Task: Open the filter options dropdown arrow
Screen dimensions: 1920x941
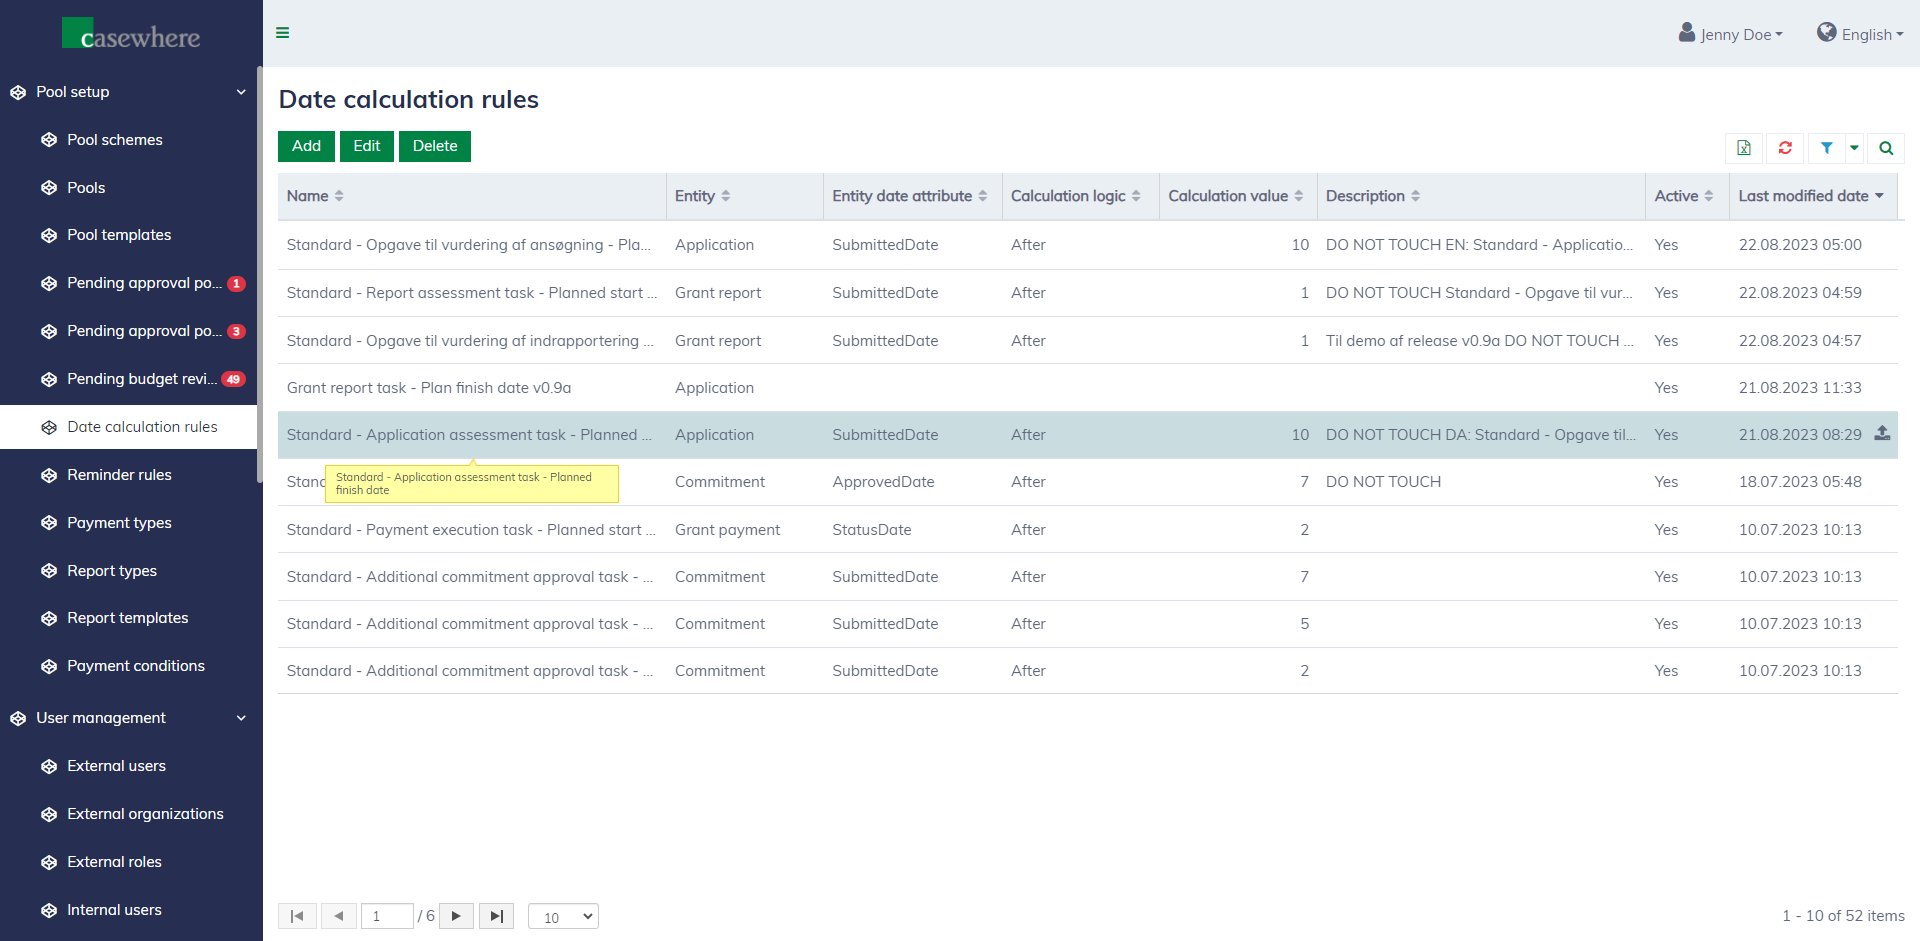Action: click(x=1854, y=148)
